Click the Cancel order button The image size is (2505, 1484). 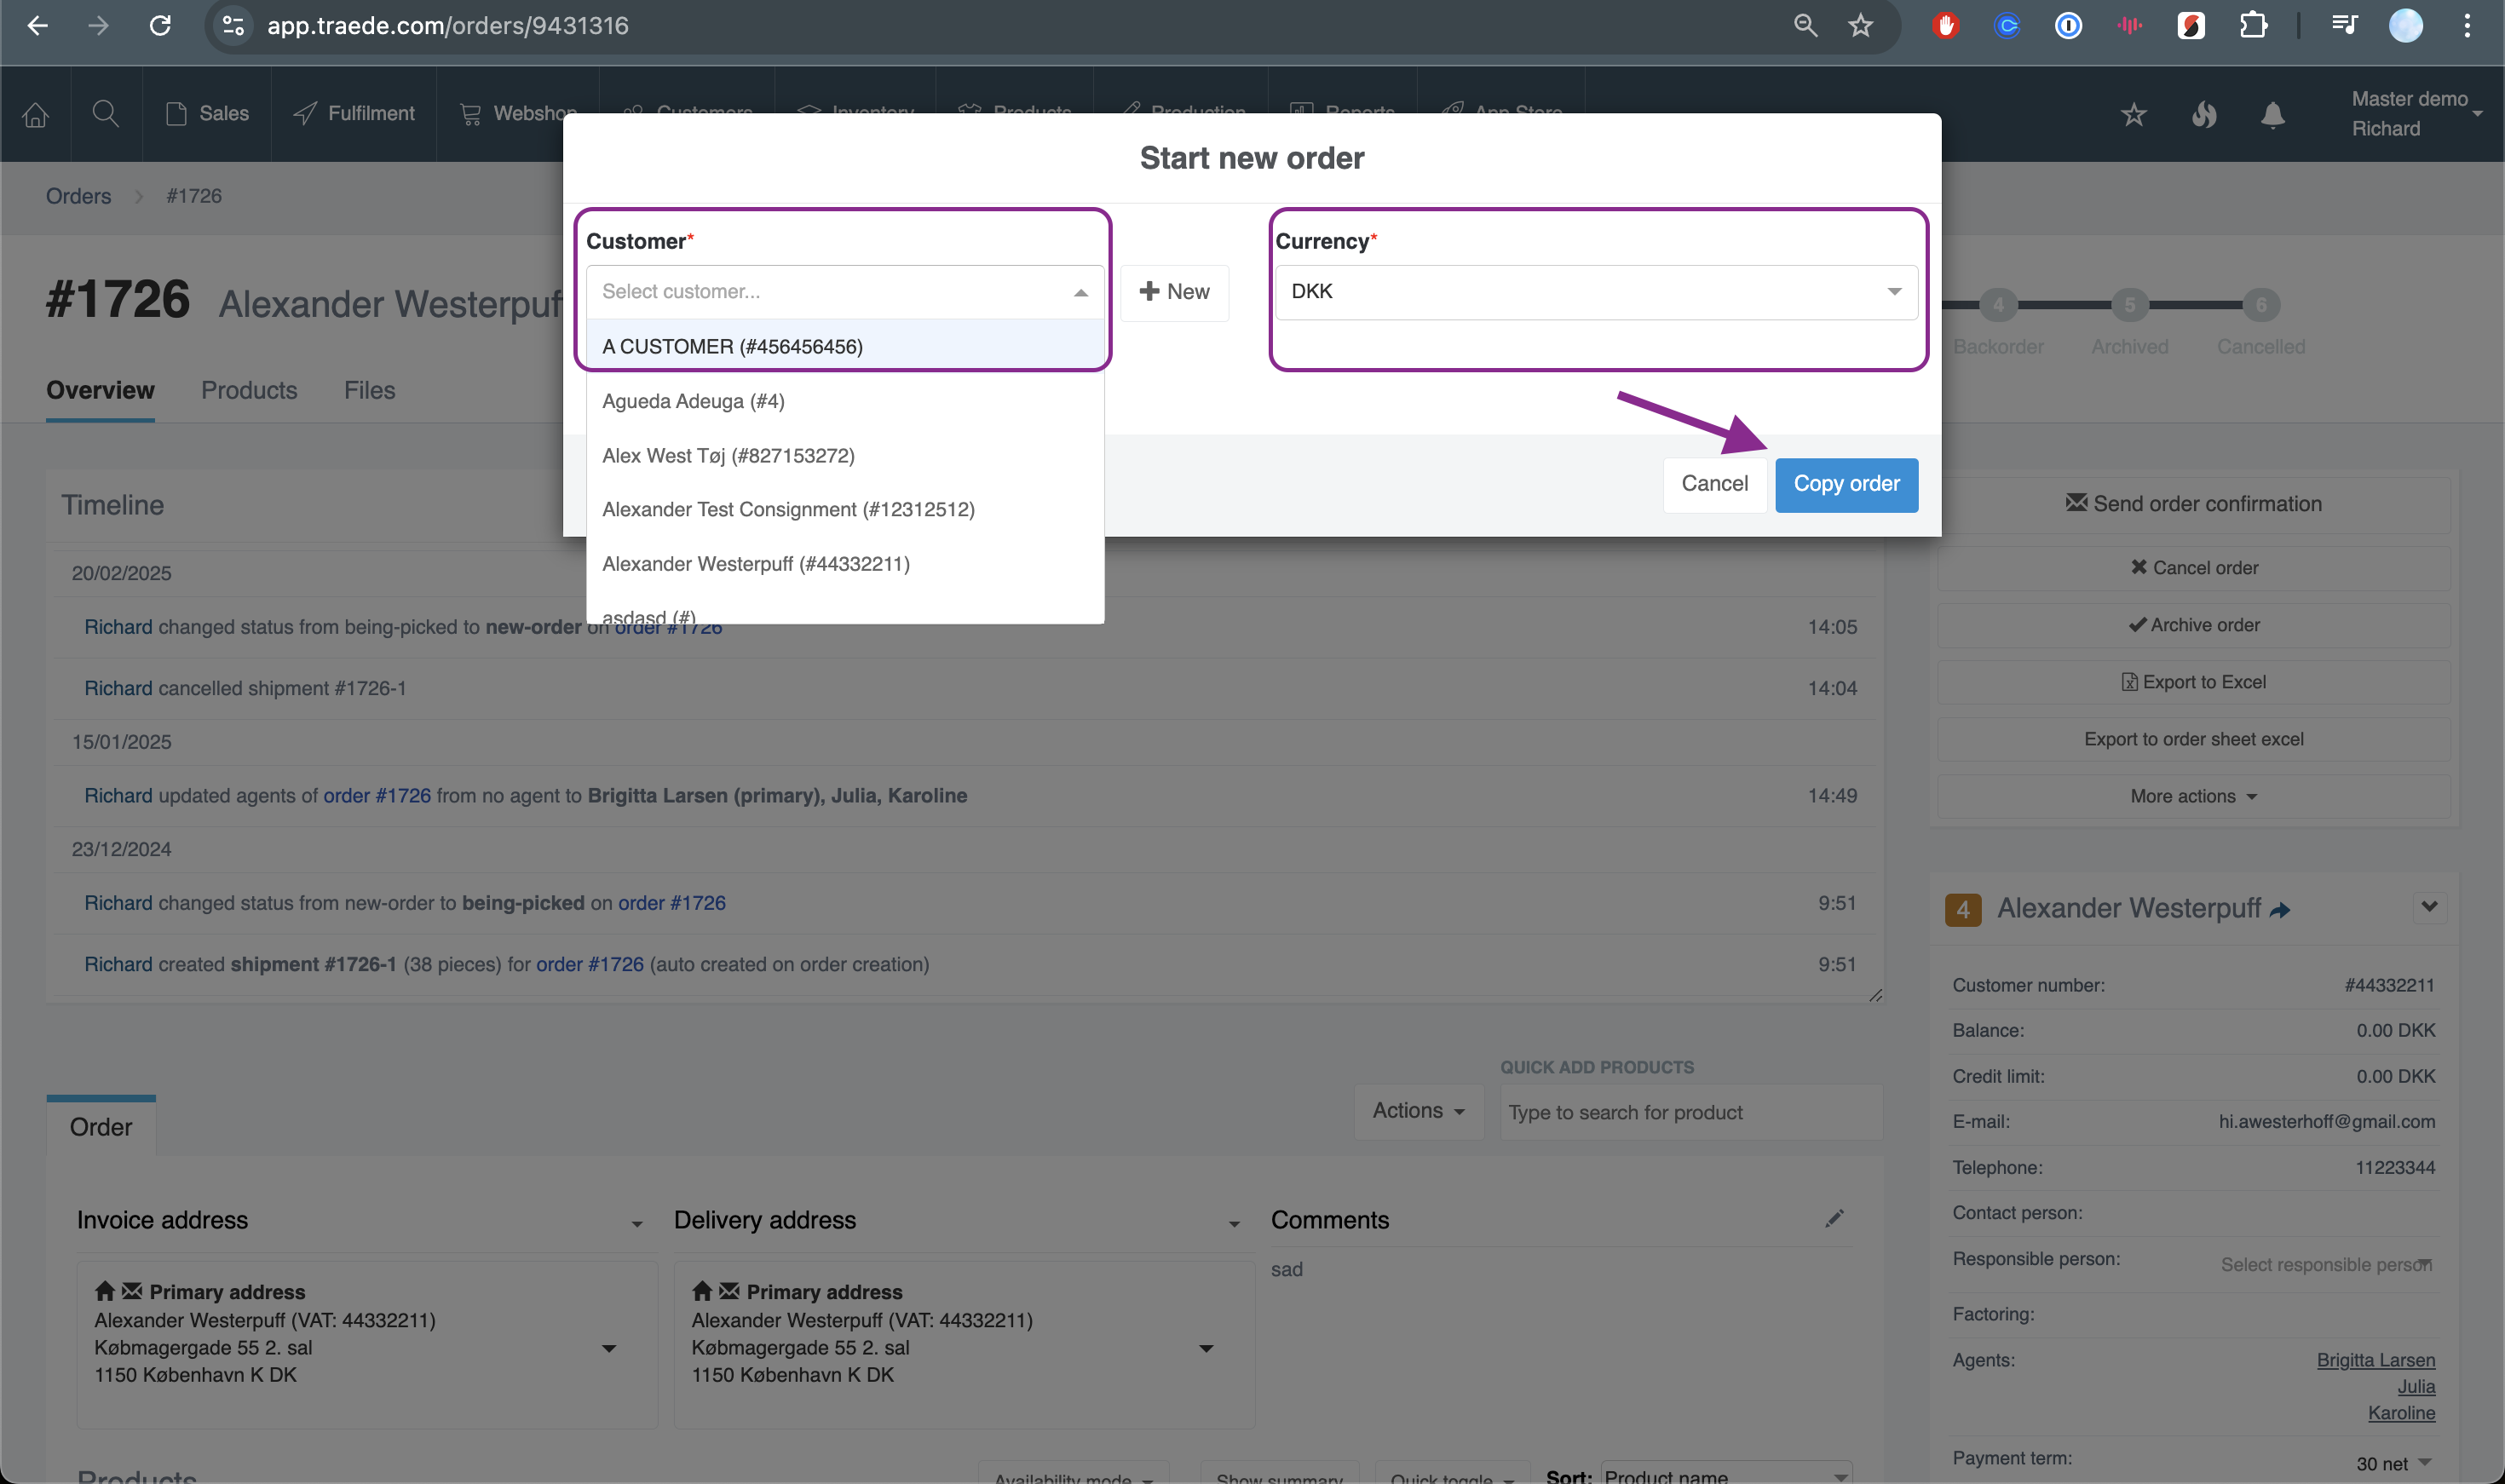2194,568
